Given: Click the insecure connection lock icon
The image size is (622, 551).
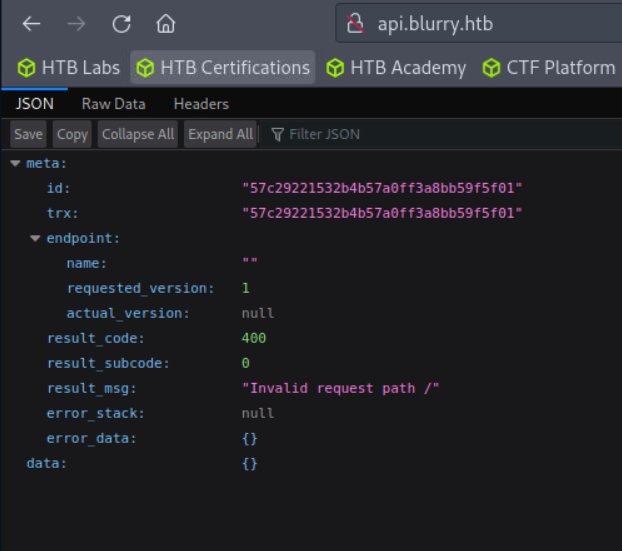Looking at the screenshot, I should coord(353,24).
